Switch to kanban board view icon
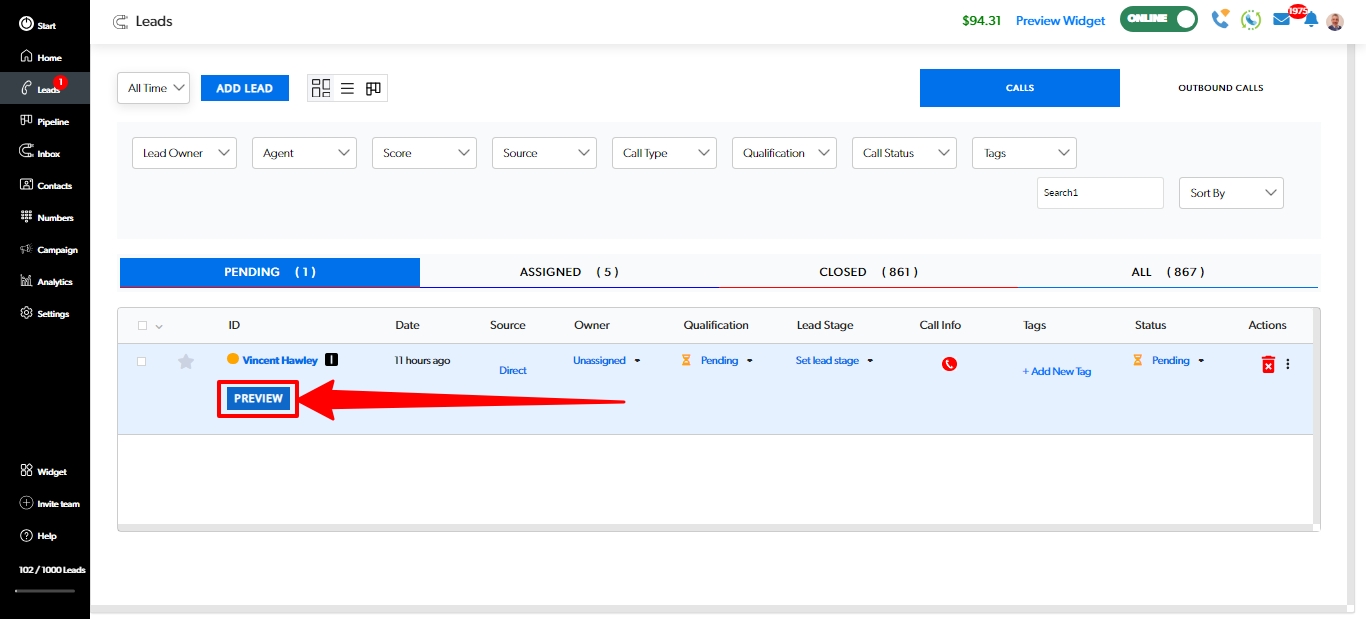The width and height of the screenshot is (1366, 619). 373,88
